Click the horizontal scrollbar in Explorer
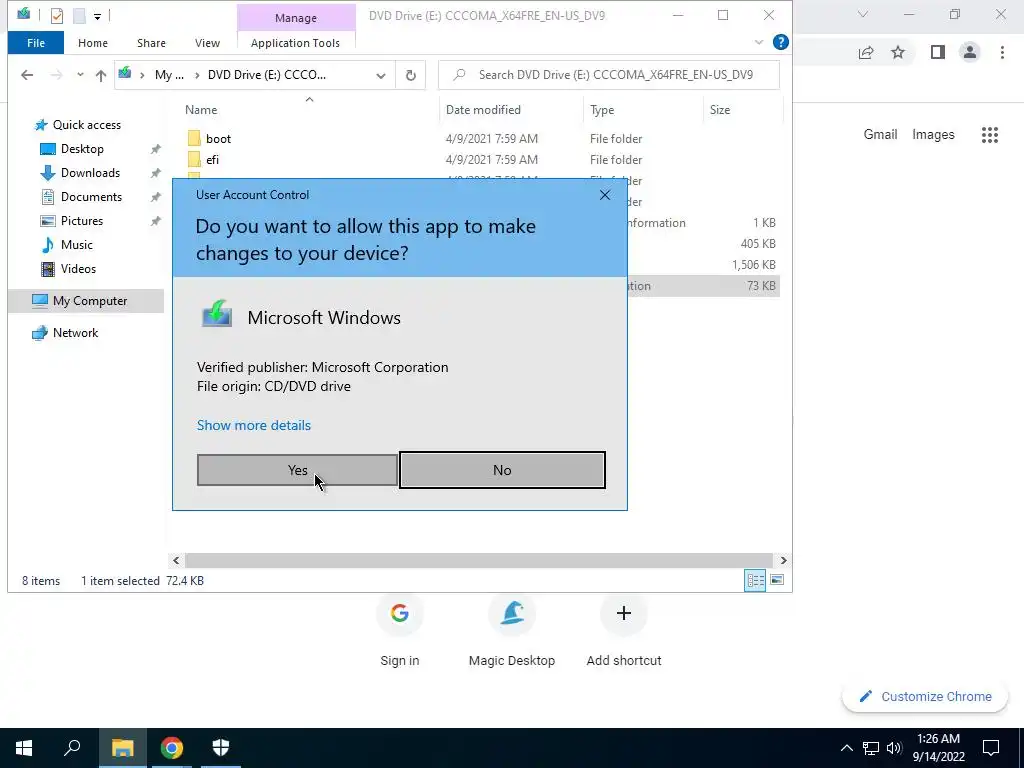The image size is (1024, 768). (x=479, y=560)
